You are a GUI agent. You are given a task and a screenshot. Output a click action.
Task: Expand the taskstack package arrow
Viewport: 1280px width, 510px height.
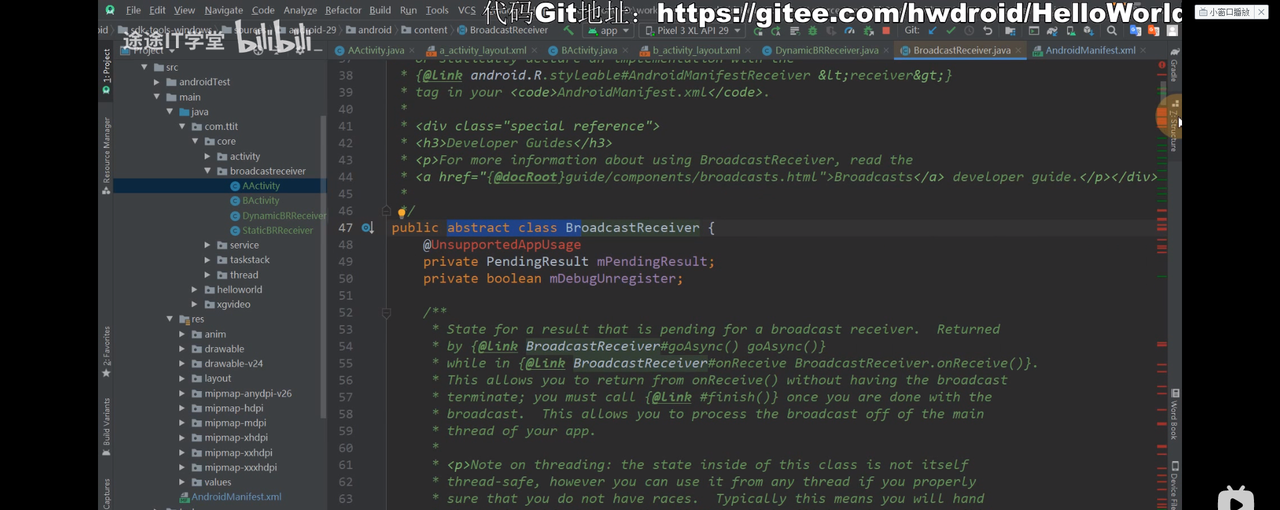point(208,260)
